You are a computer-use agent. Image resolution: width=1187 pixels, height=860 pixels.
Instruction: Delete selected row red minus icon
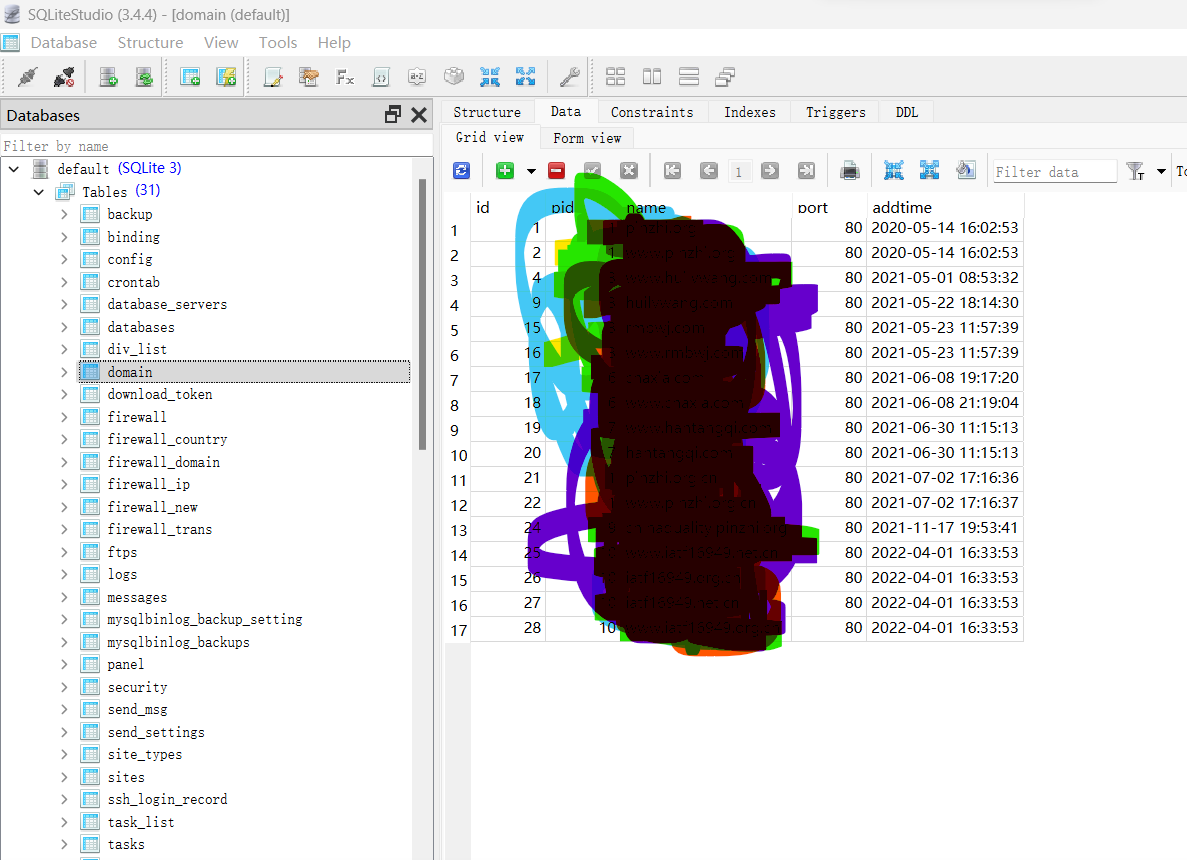click(556, 171)
